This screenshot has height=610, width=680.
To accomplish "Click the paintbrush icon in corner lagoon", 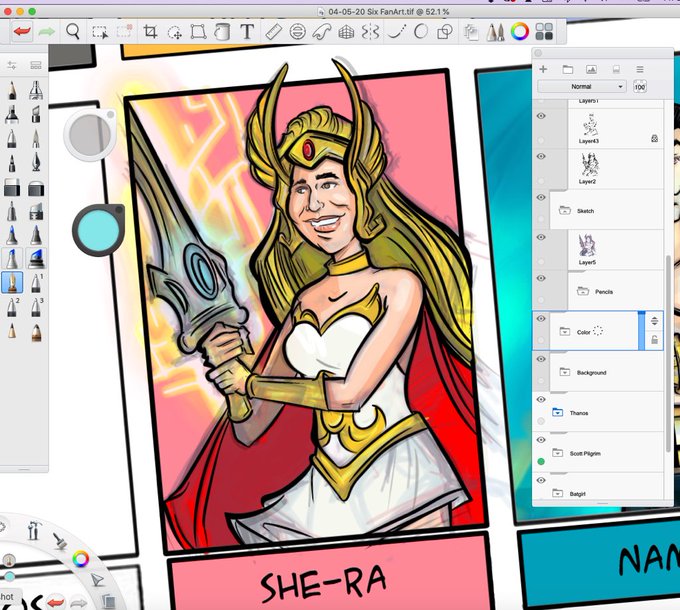I will [59, 540].
